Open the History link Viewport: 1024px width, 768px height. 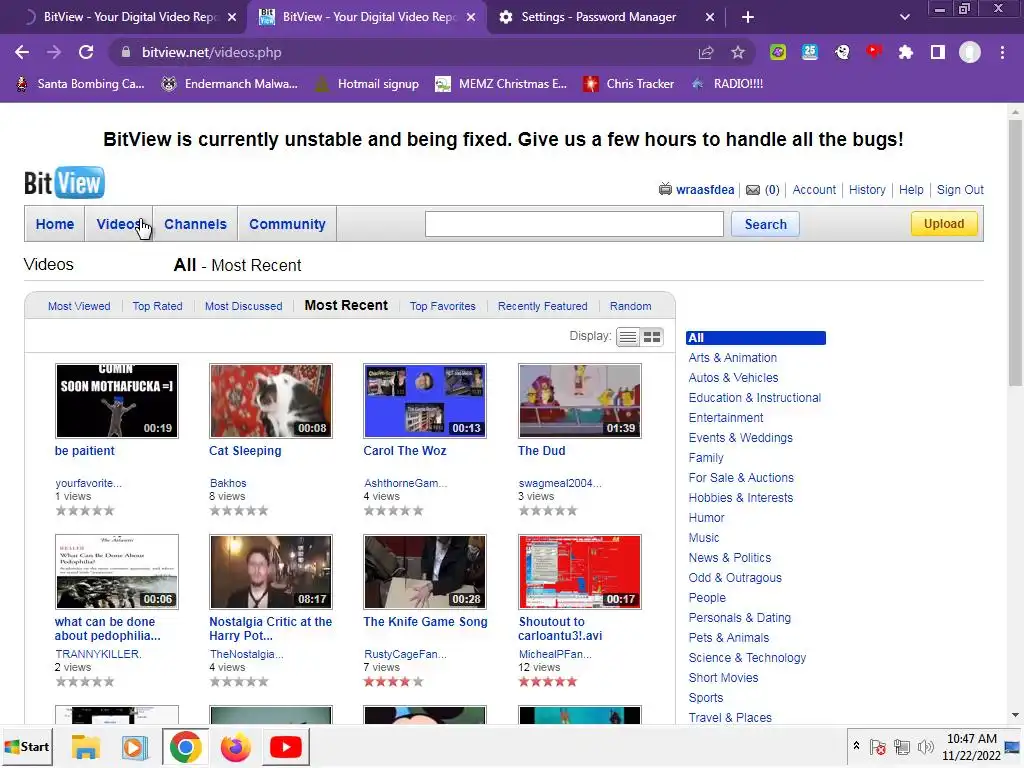[867, 190]
